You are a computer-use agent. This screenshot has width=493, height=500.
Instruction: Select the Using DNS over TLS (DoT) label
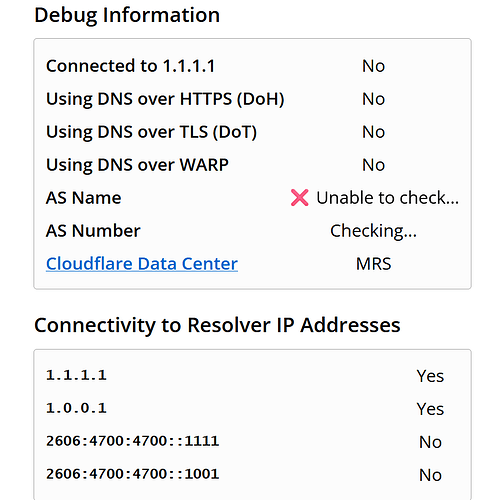152,132
